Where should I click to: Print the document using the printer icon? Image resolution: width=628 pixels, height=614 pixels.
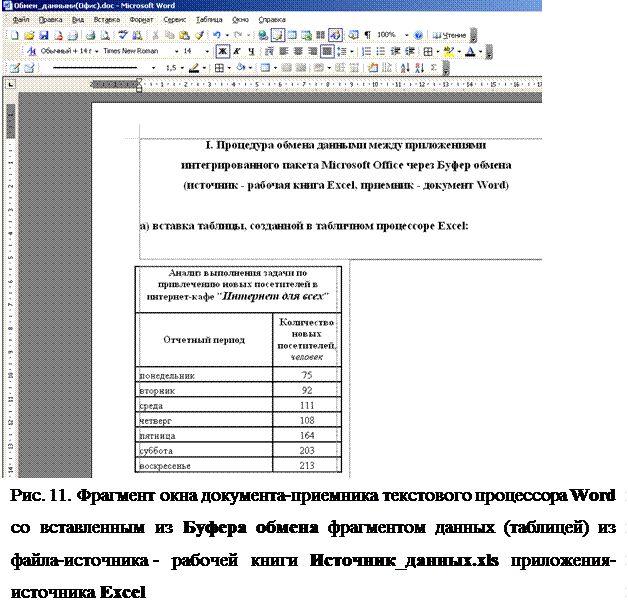coord(91,35)
